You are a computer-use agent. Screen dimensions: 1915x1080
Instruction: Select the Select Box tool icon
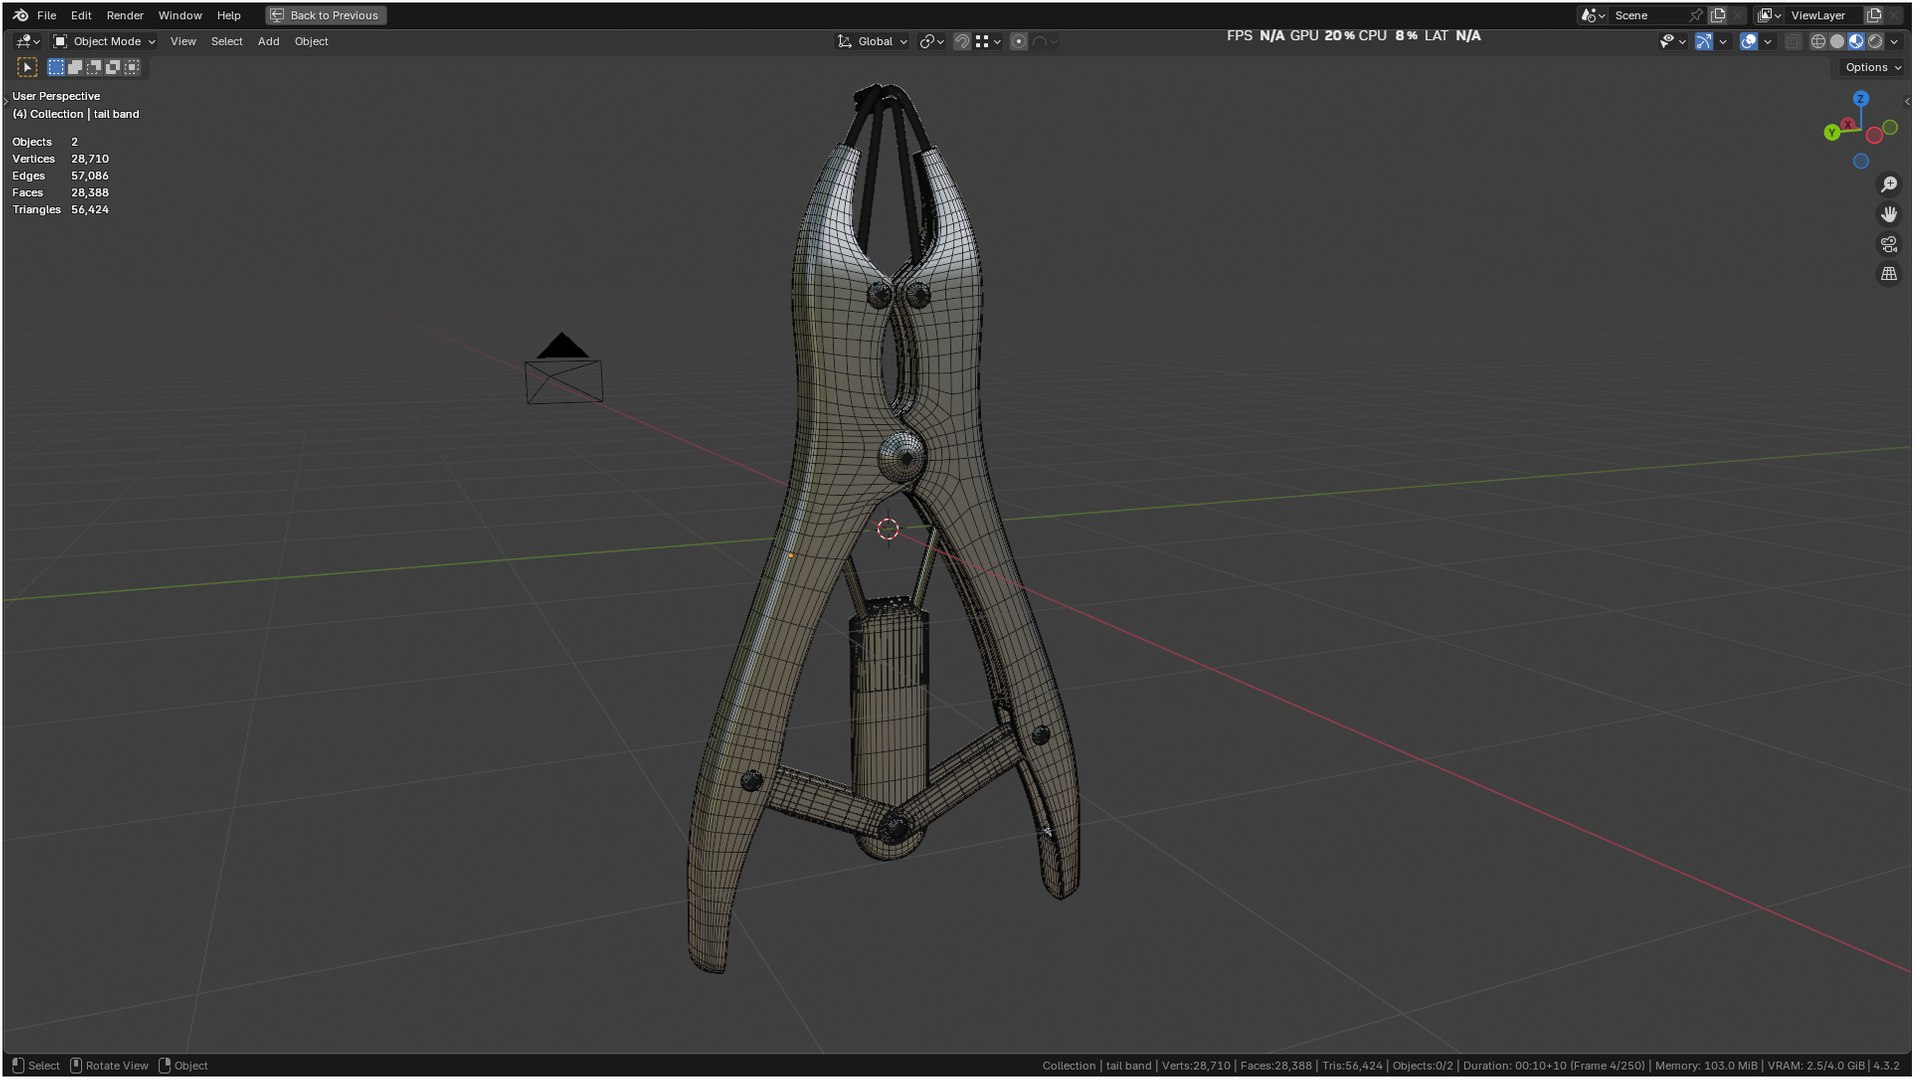pyautogui.click(x=27, y=67)
